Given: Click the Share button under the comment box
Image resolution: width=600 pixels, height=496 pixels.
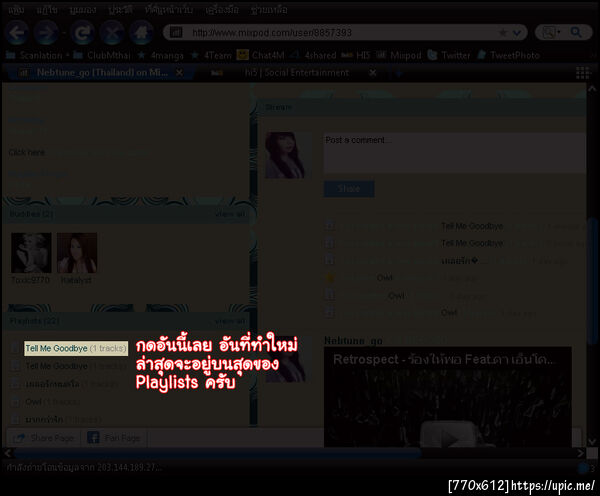Looking at the screenshot, I should 349,189.
